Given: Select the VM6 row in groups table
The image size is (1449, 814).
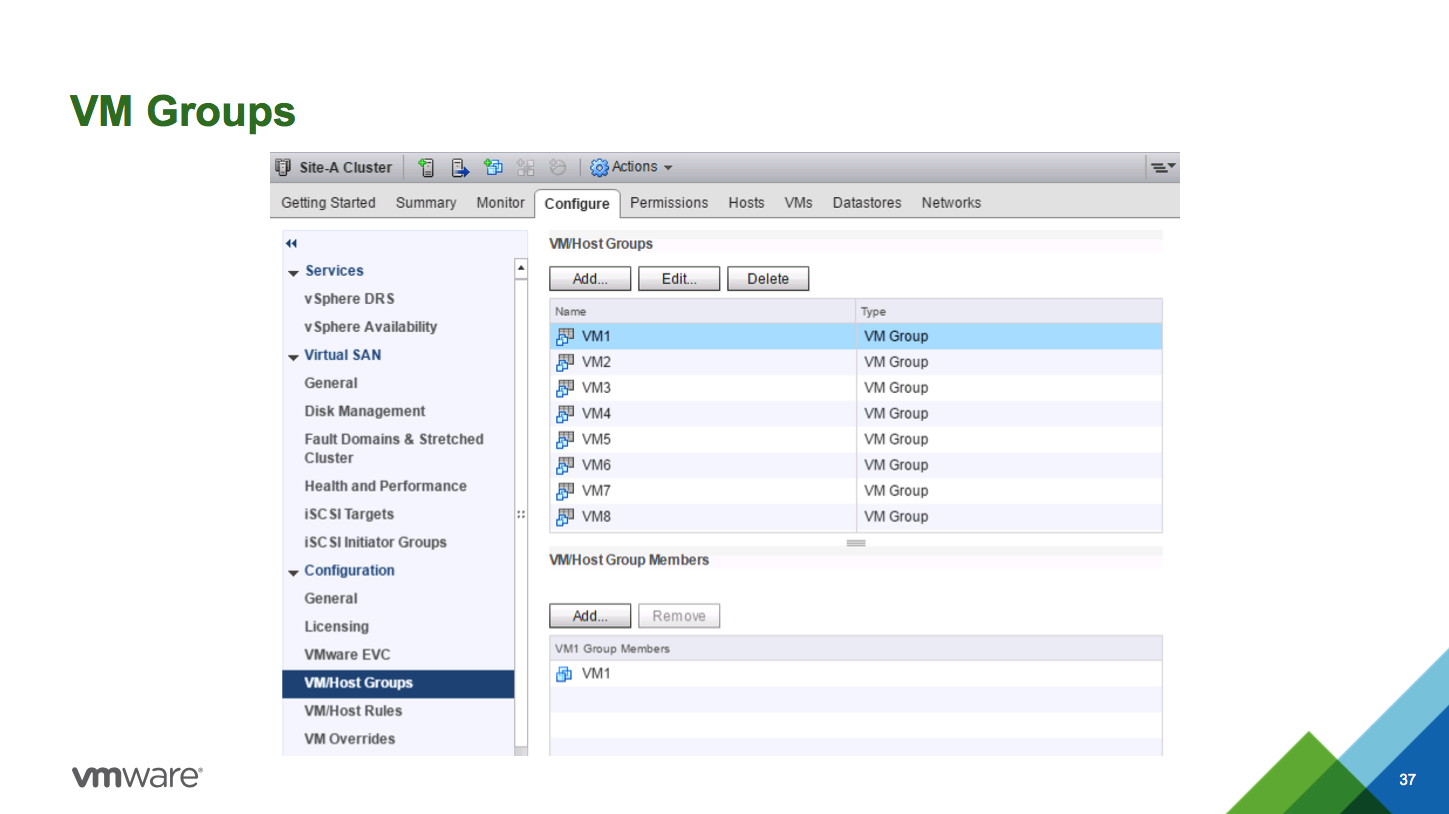Looking at the screenshot, I should point(700,465).
